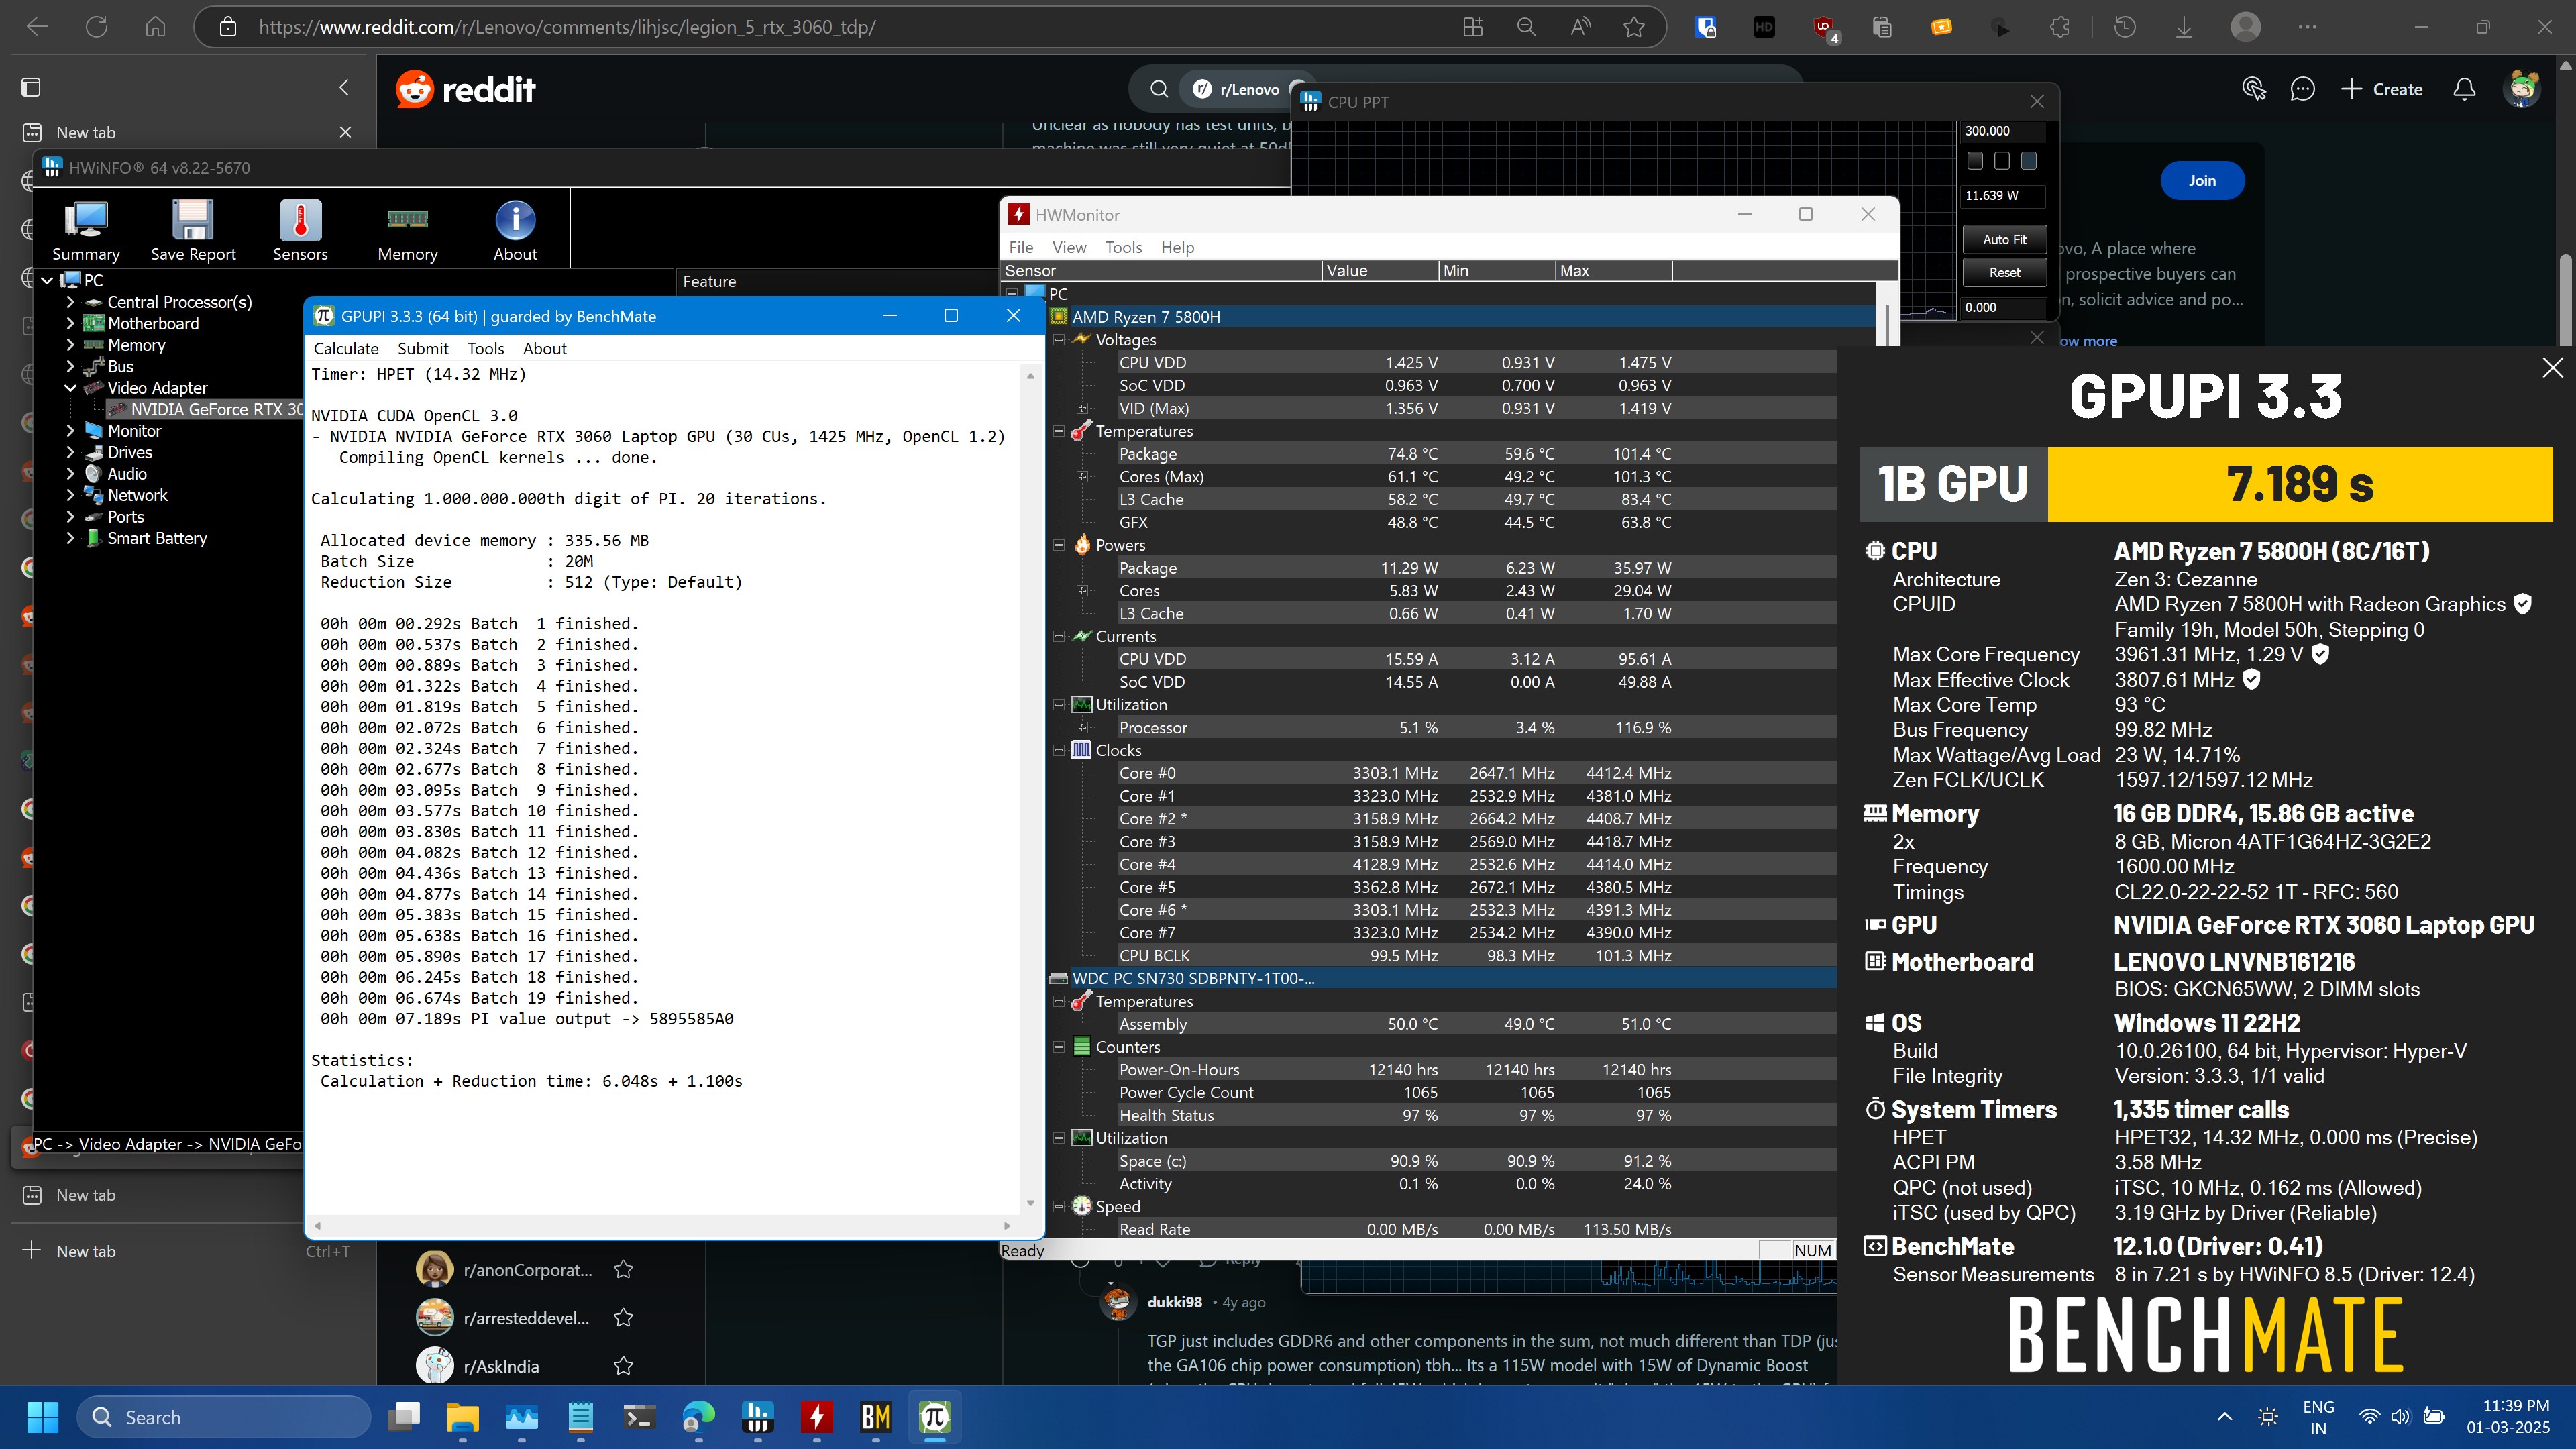Click the zoom magnifier icon in address bar
Viewport: 2576px width, 1449px height.
(x=1526, y=27)
